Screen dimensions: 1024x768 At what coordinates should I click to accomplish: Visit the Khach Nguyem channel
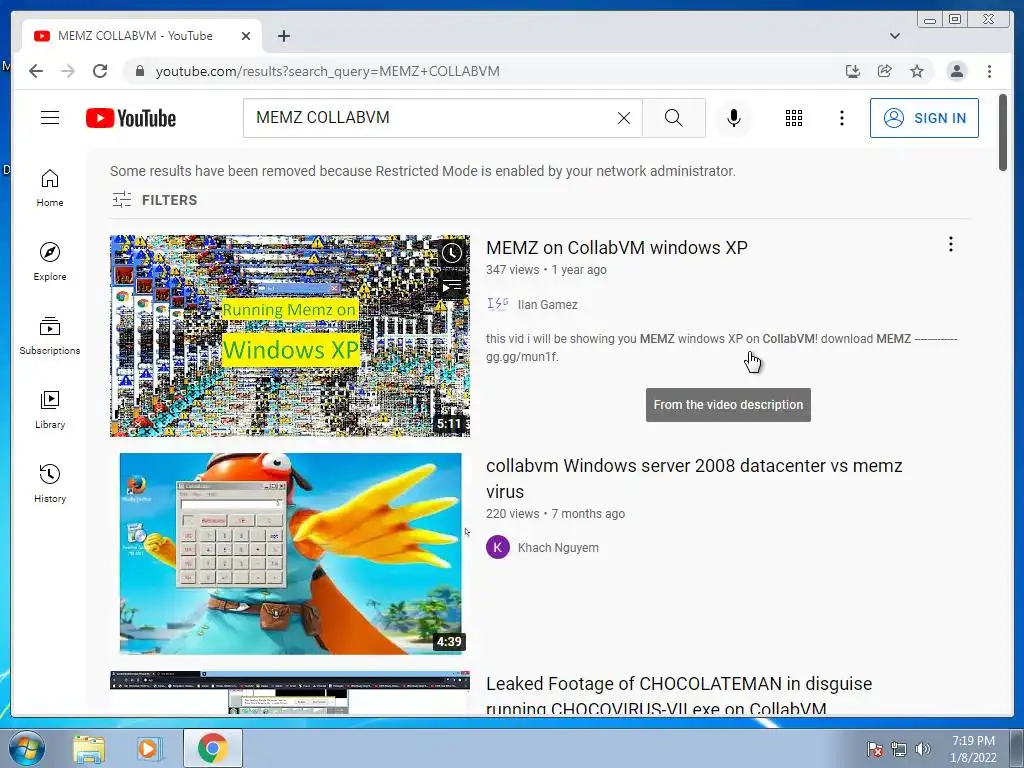(x=558, y=547)
